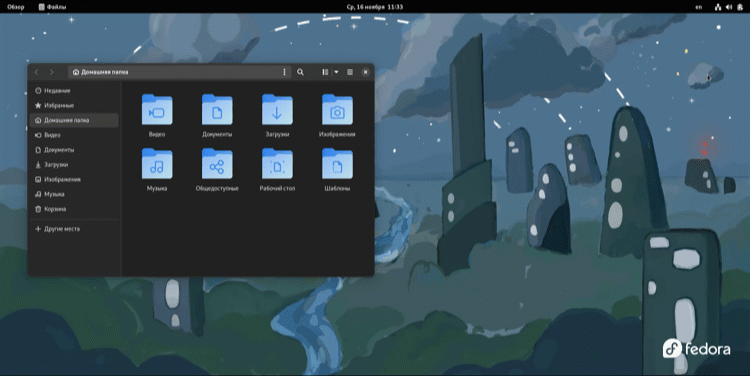The image size is (750, 376).
Task: Open the Файлы app menu
Action: [x=53, y=7]
